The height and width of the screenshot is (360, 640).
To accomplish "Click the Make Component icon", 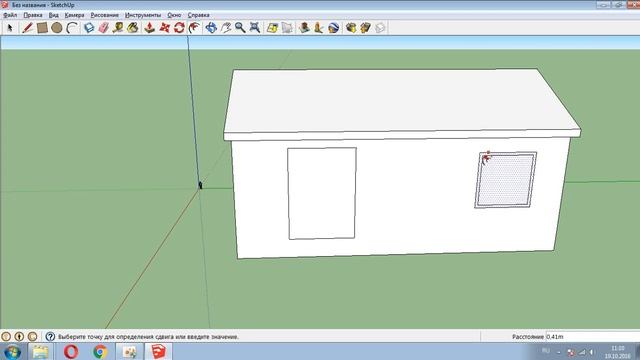I will tap(89, 28).
